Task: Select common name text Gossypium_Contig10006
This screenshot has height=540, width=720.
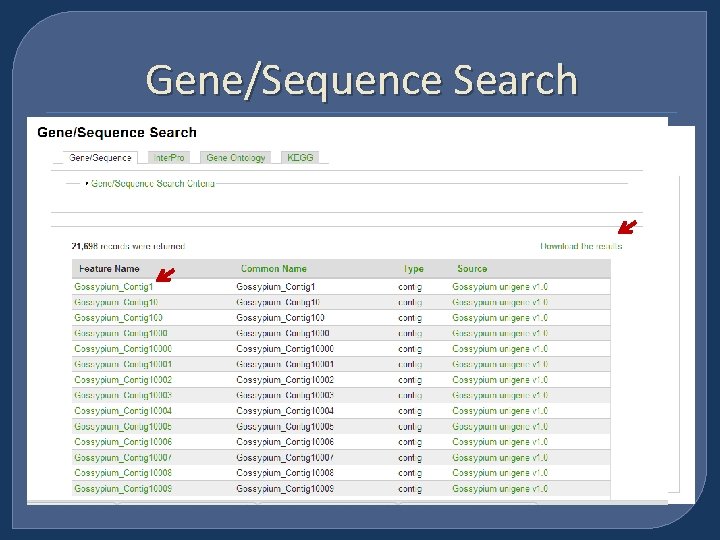Action: [x=285, y=442]
